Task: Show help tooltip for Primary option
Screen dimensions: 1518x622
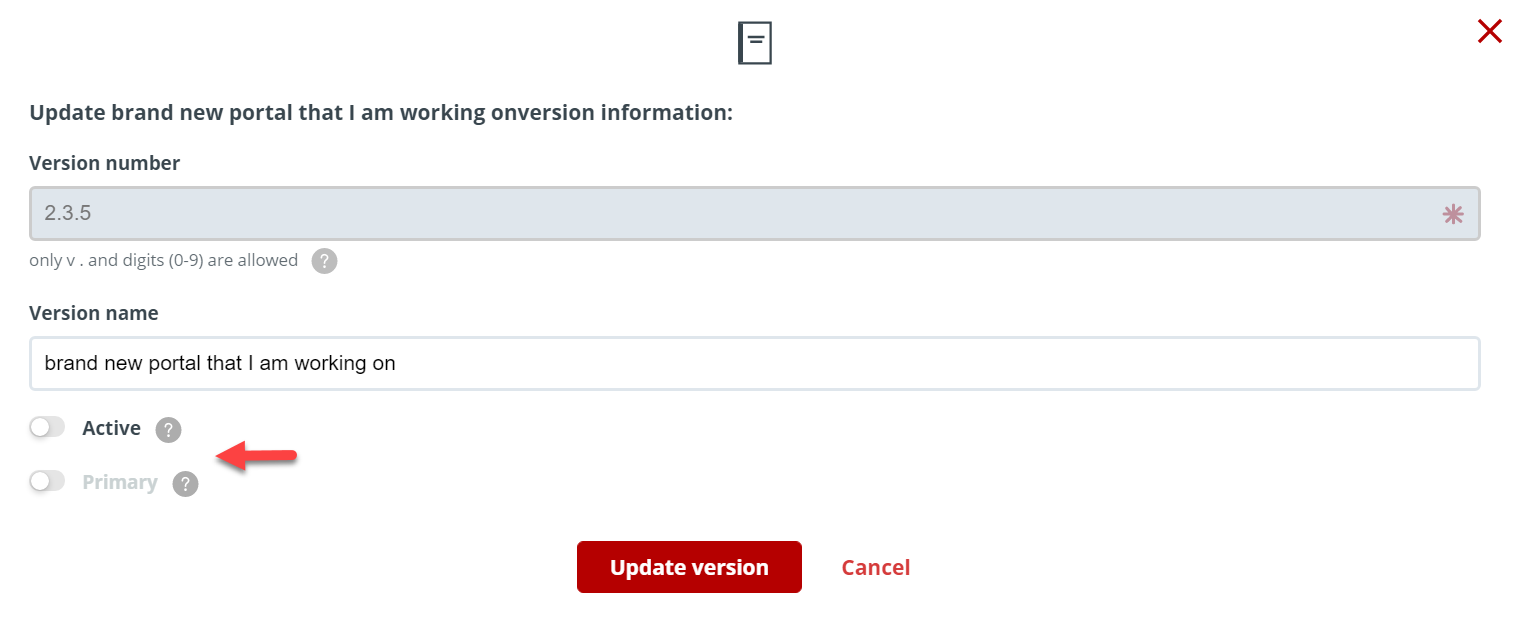Action: [185, 484]
